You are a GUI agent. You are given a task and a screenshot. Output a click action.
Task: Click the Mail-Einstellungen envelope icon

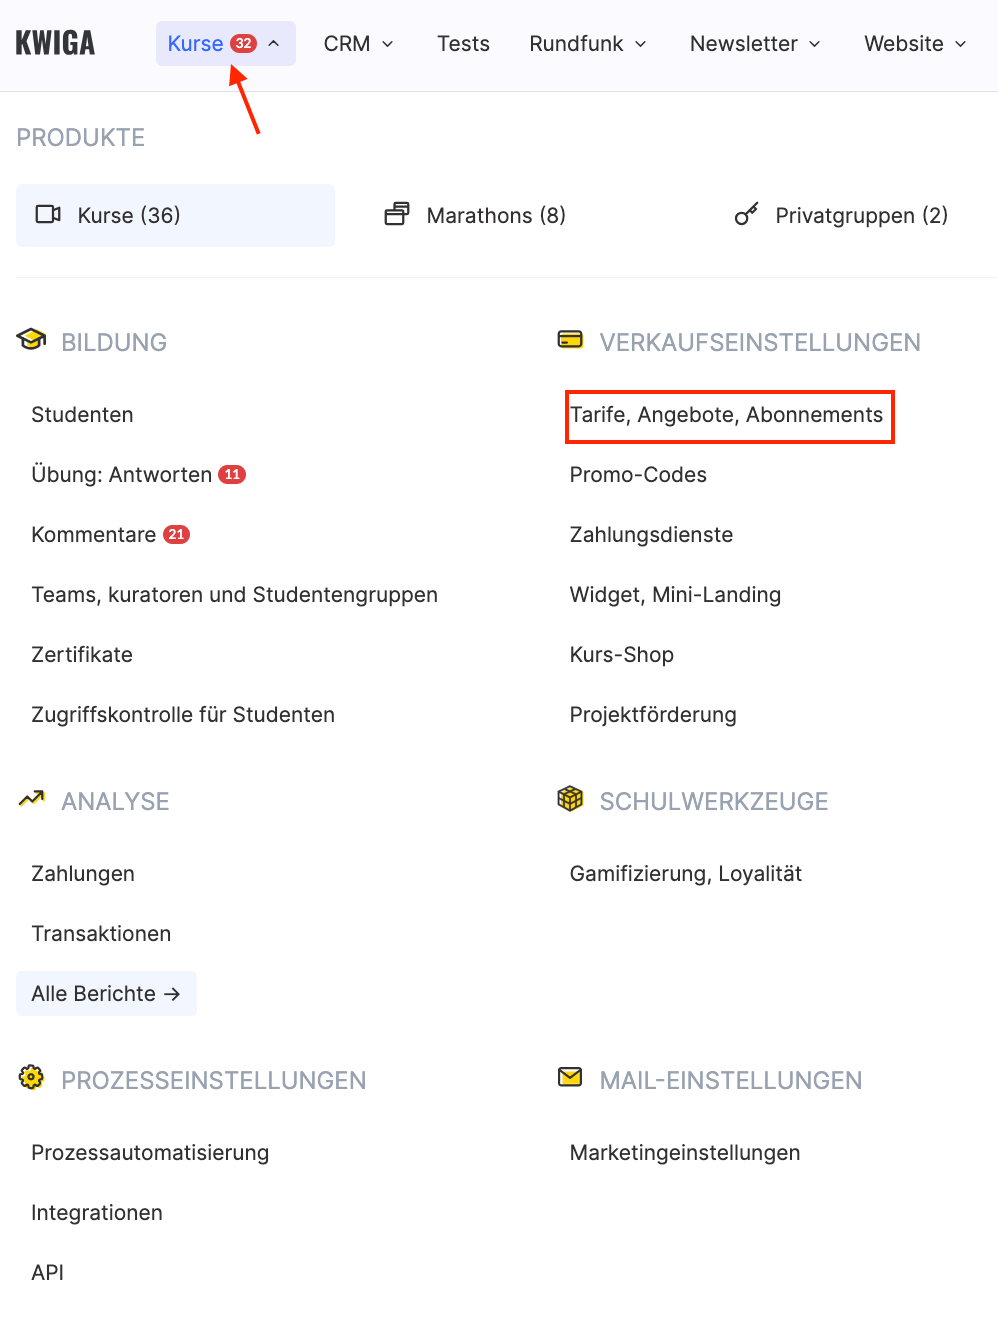[570, 1077]
